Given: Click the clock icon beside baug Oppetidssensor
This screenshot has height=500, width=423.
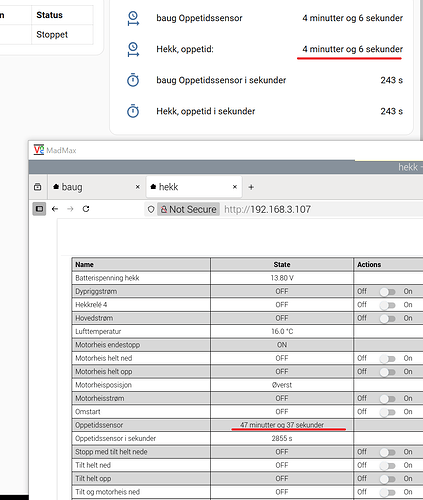Looking at the screenshot, I should pos(133,18).
